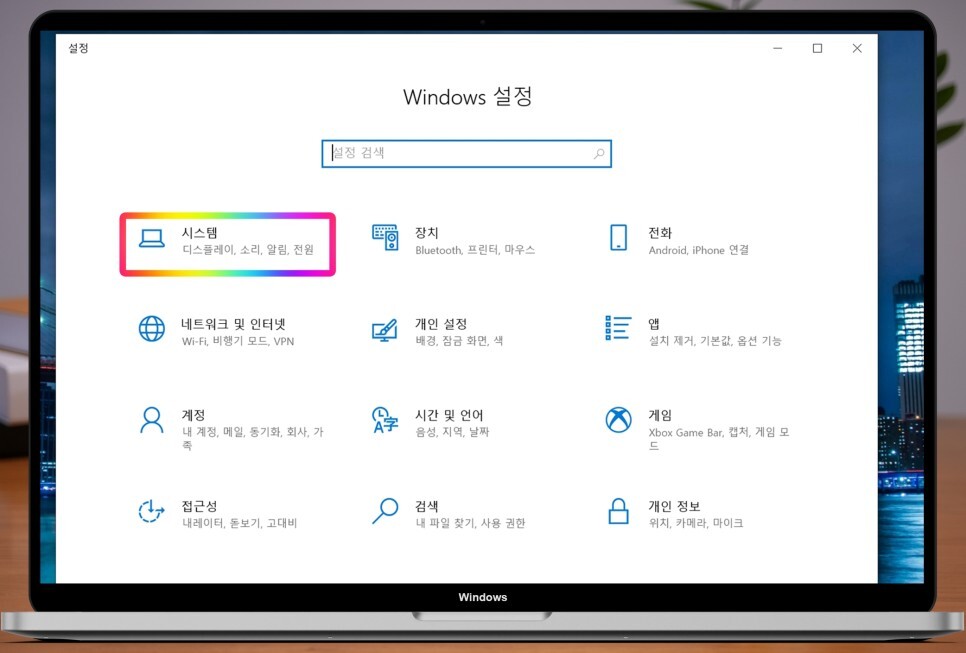Open 게임 settings title
The height and width of the screenshot is (653, 966).
tap(660, 415)
